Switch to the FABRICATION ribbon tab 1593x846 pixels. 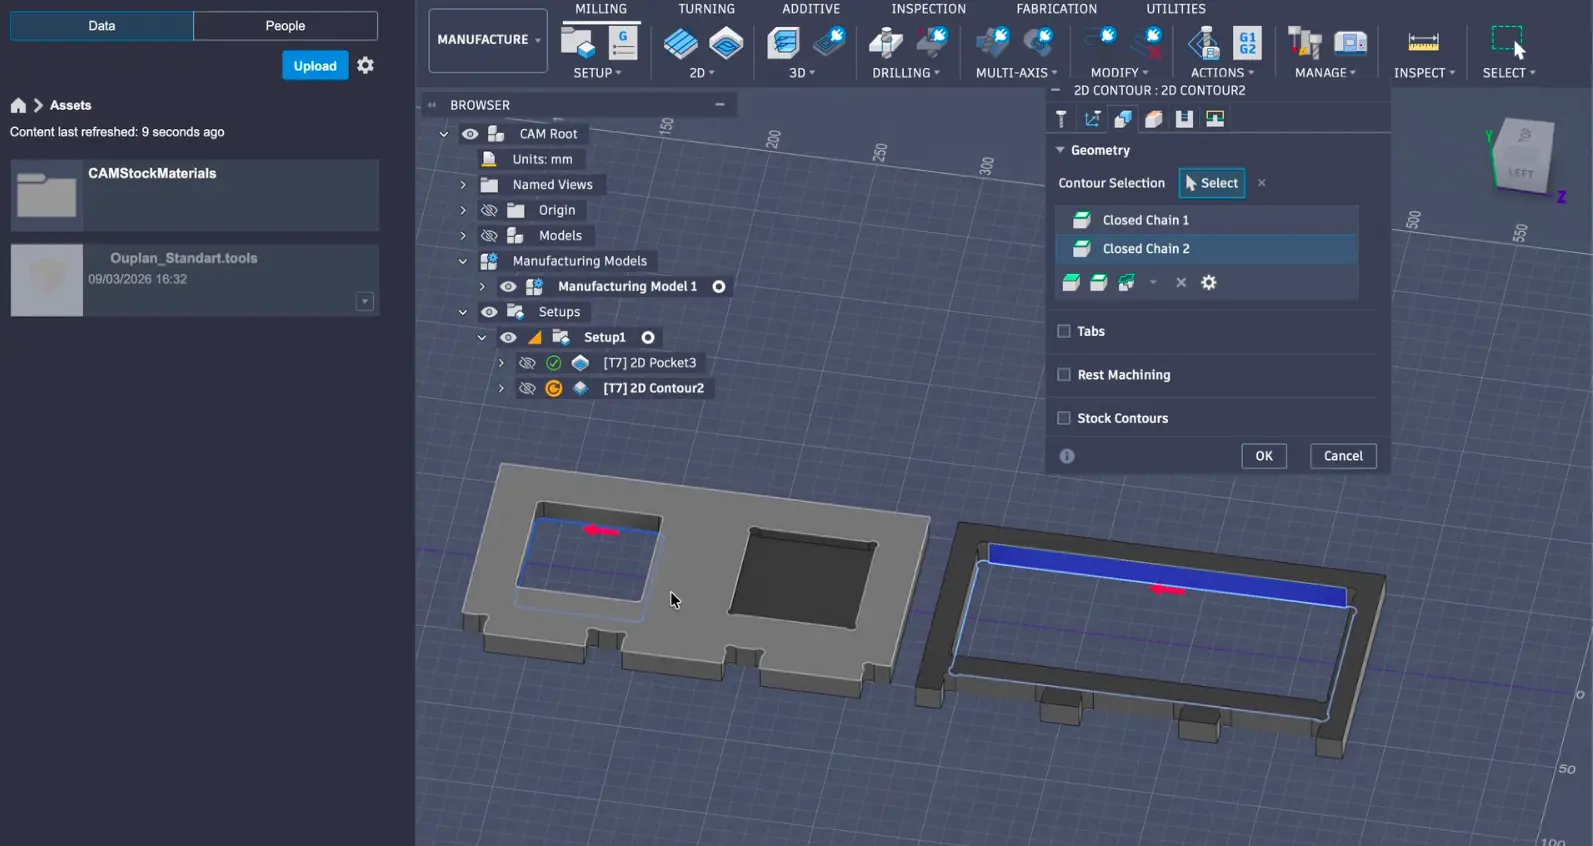(x=1056, y=9)
